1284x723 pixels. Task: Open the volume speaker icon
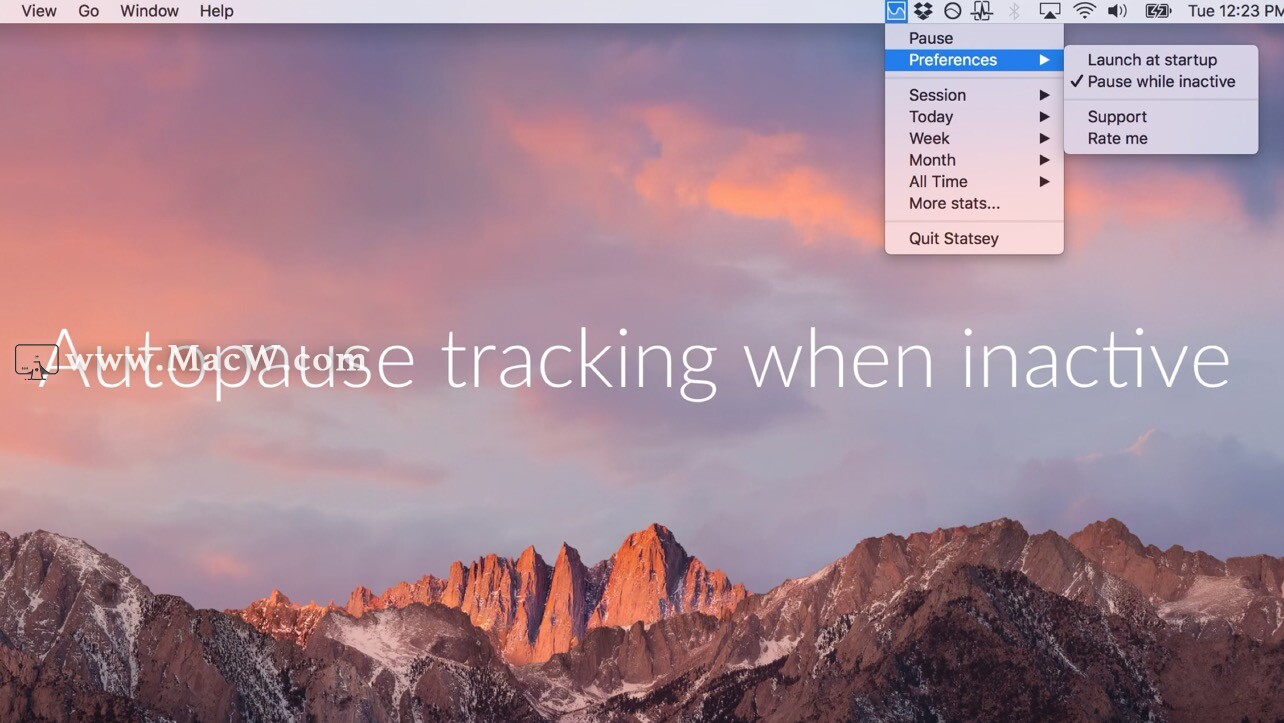(x=1117, y=11)
